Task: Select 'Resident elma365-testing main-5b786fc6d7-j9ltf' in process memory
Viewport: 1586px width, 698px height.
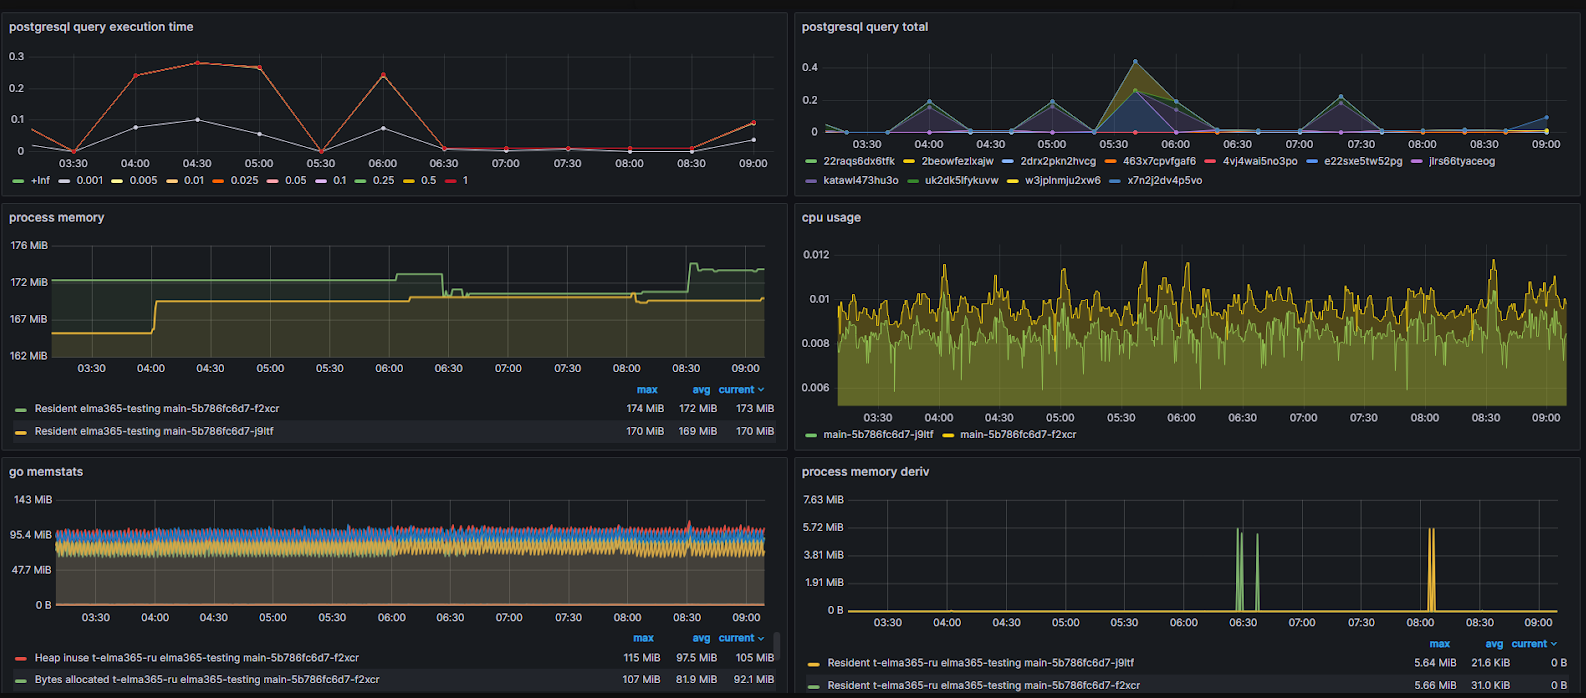Action: coord(154,431)
